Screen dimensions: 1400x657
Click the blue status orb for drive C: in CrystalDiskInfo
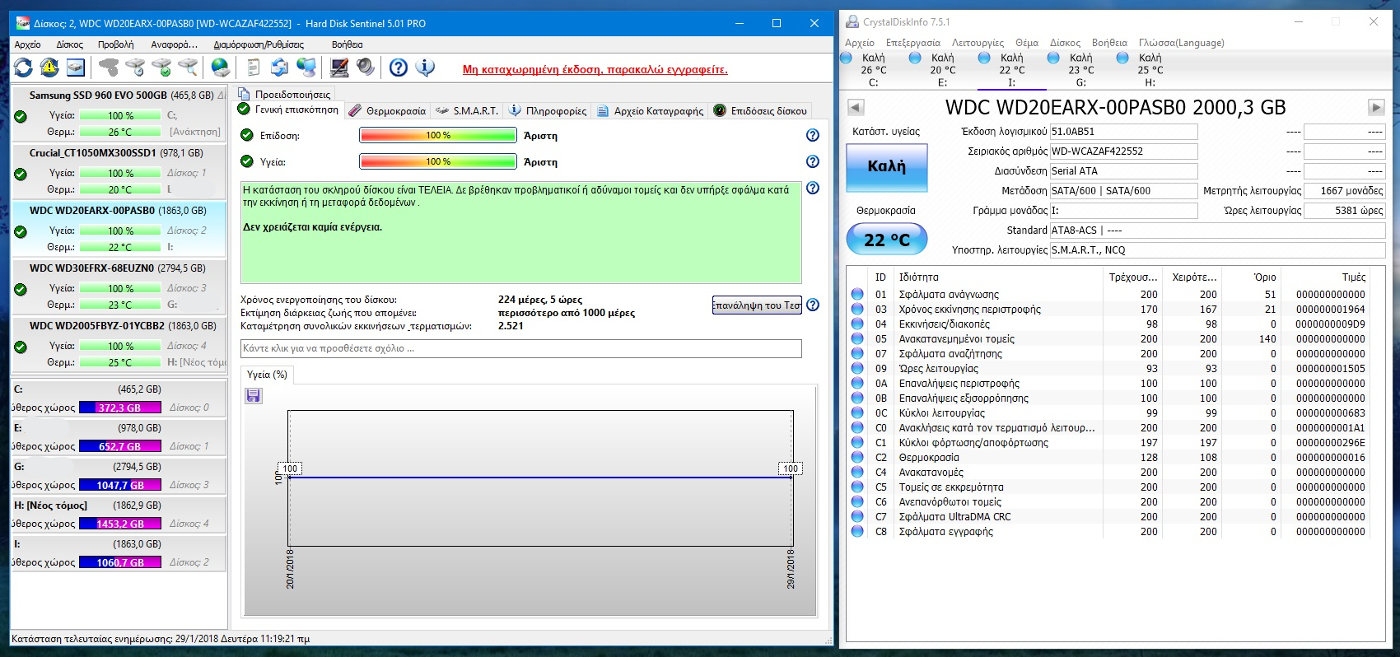click(847, 58)
